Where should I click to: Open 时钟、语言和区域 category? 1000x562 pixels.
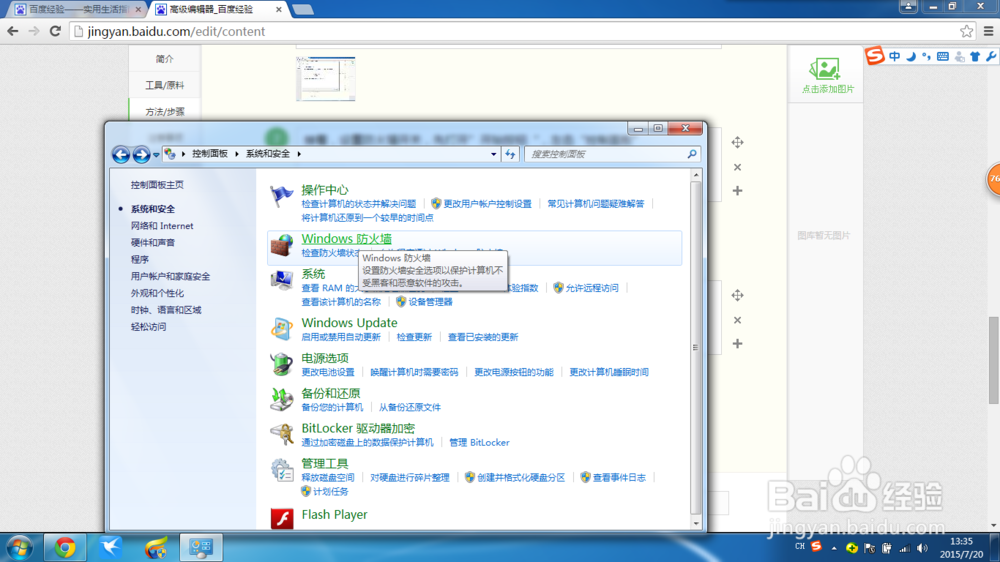(x=166, y=309)
